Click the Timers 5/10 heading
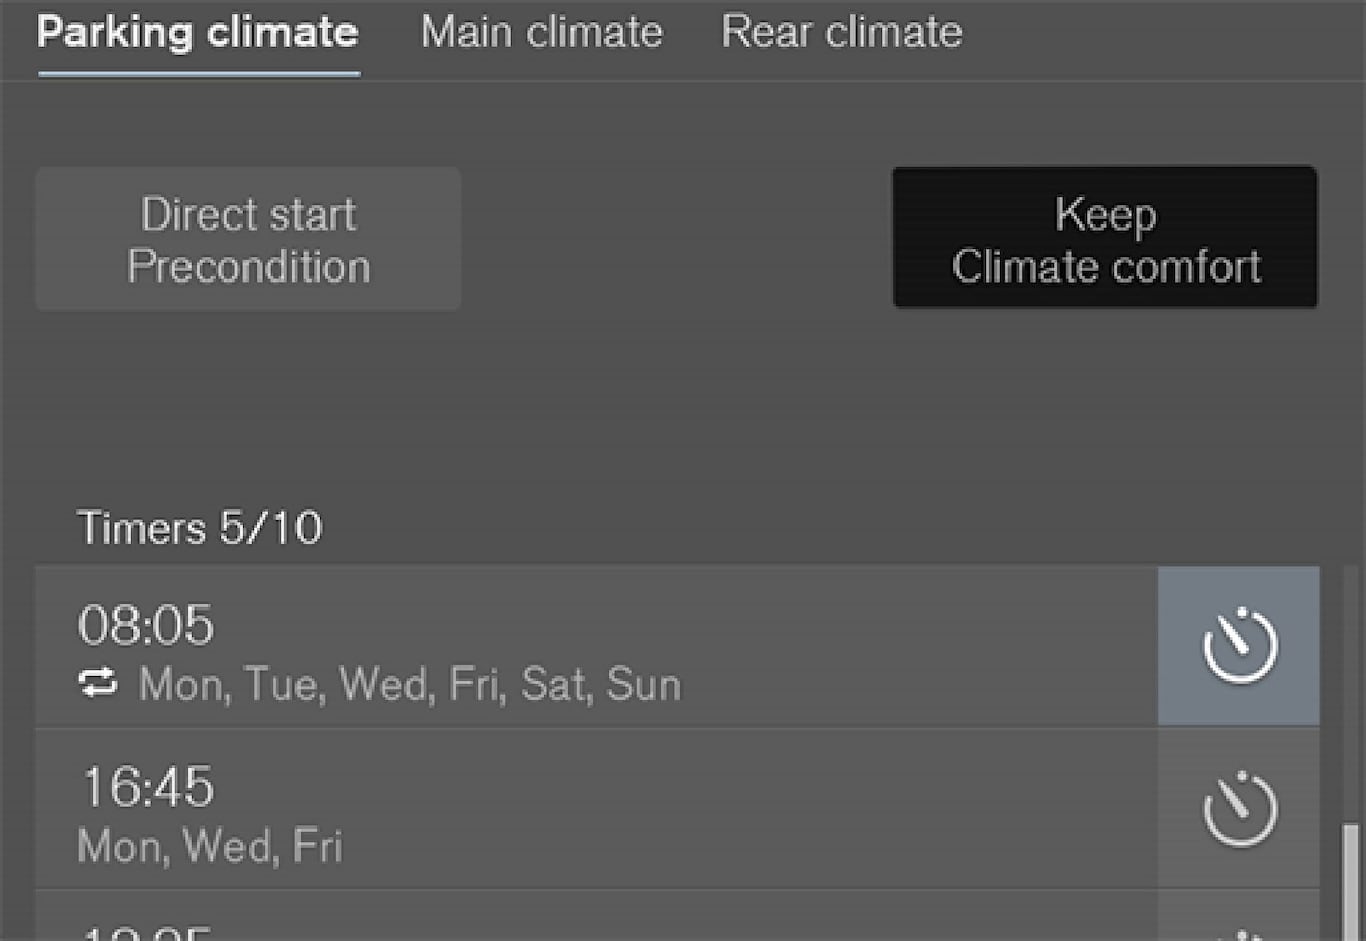Screen dimensions: 1366x941 click(x=200, y=528)
